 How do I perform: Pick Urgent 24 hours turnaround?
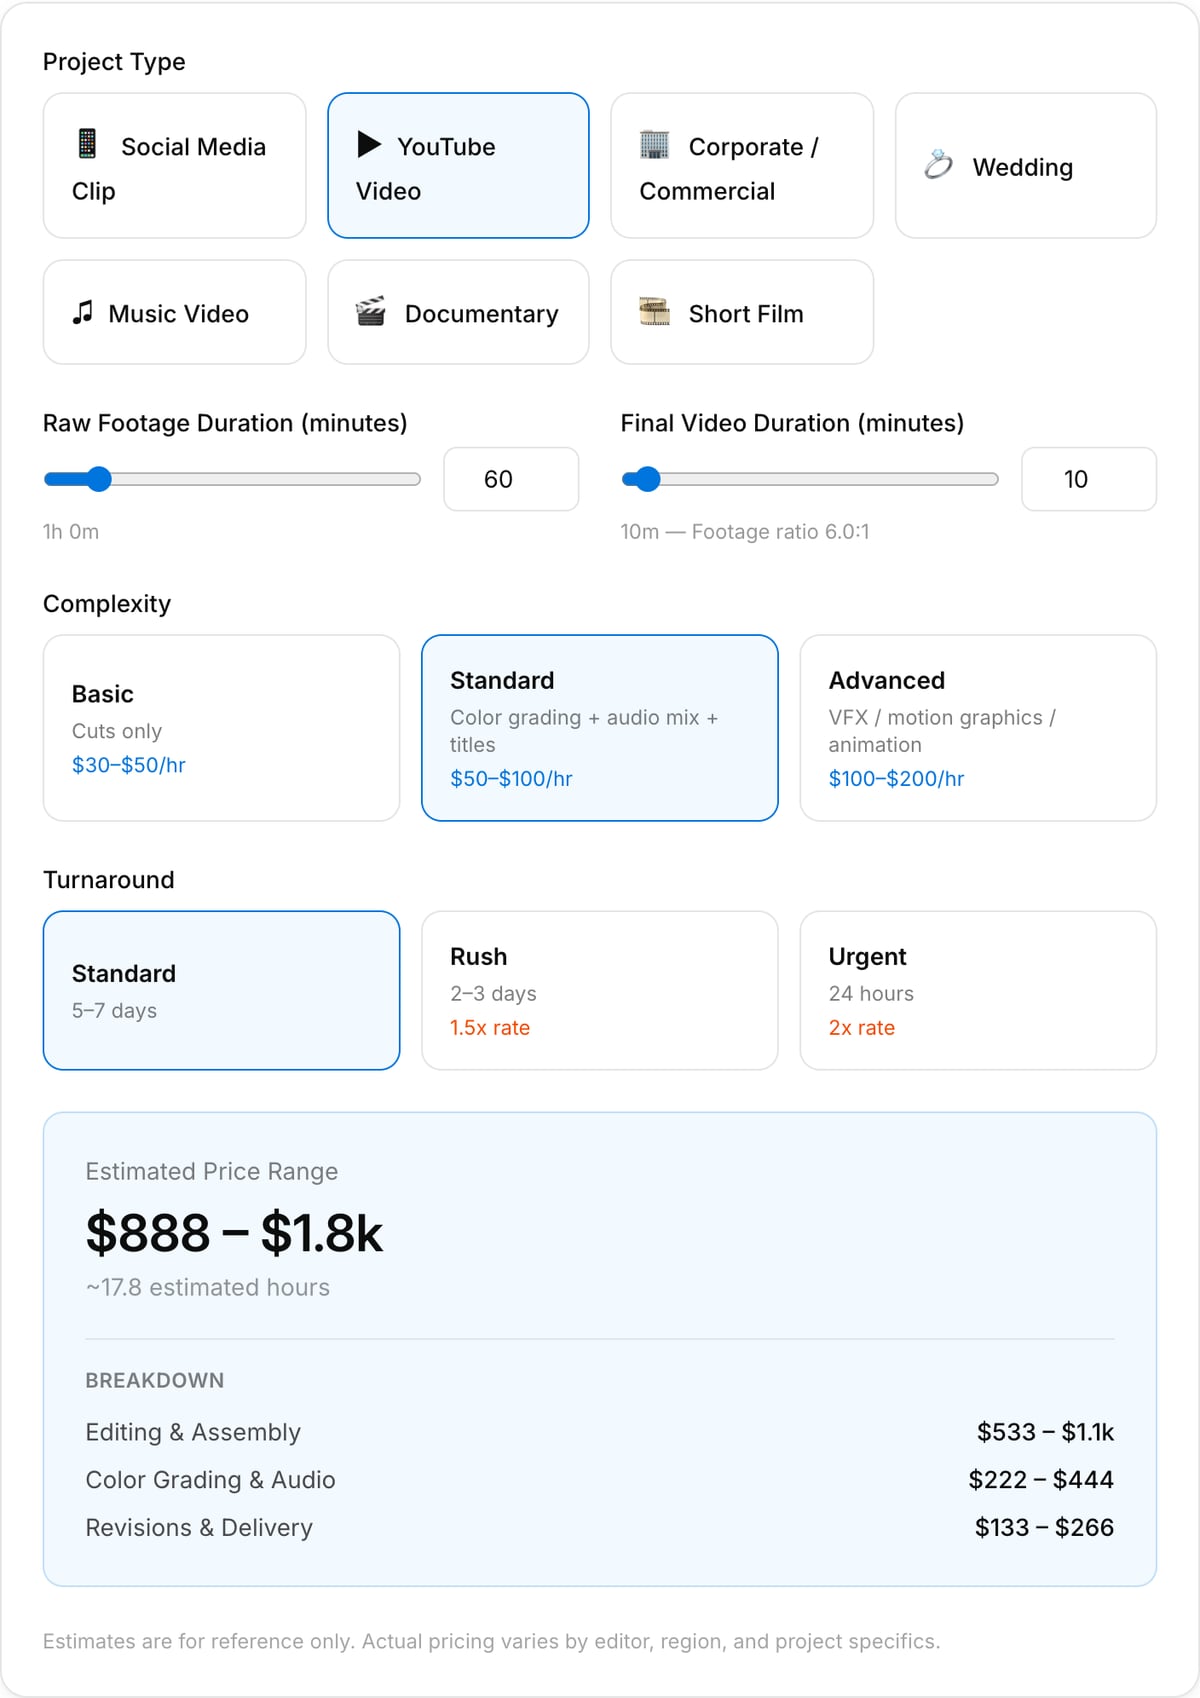coord(978,990)
